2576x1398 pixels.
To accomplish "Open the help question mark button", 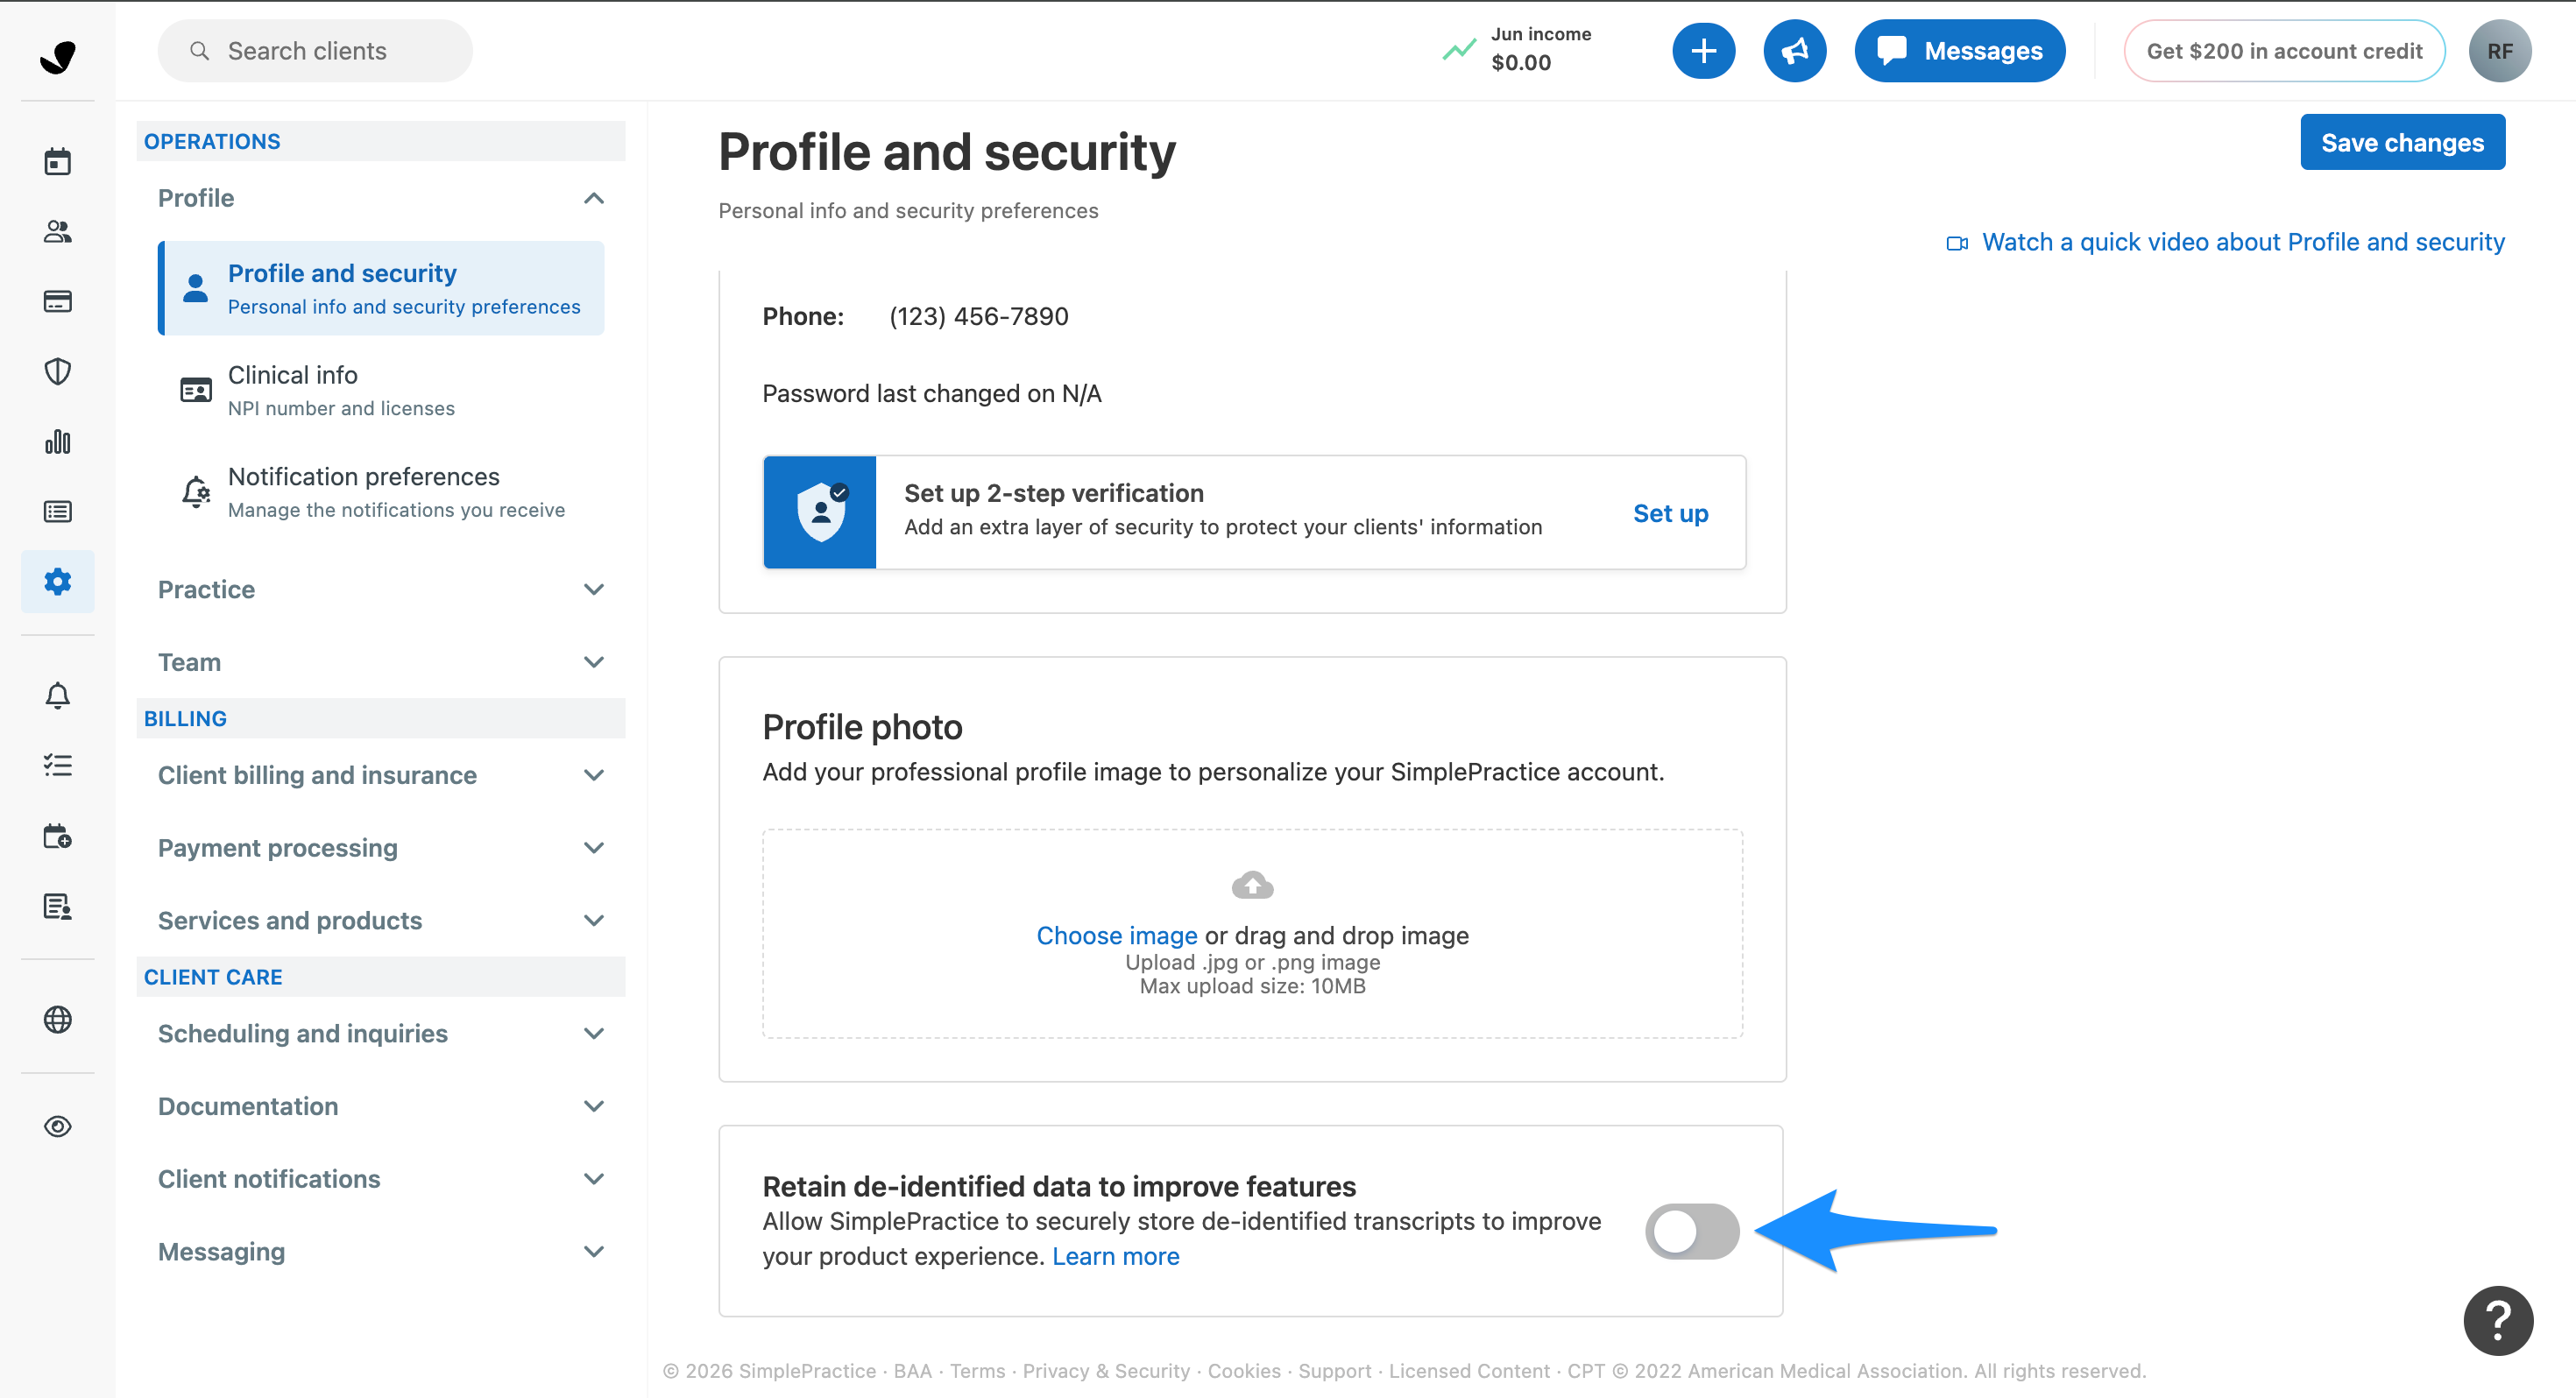I will (2497, 1320).
